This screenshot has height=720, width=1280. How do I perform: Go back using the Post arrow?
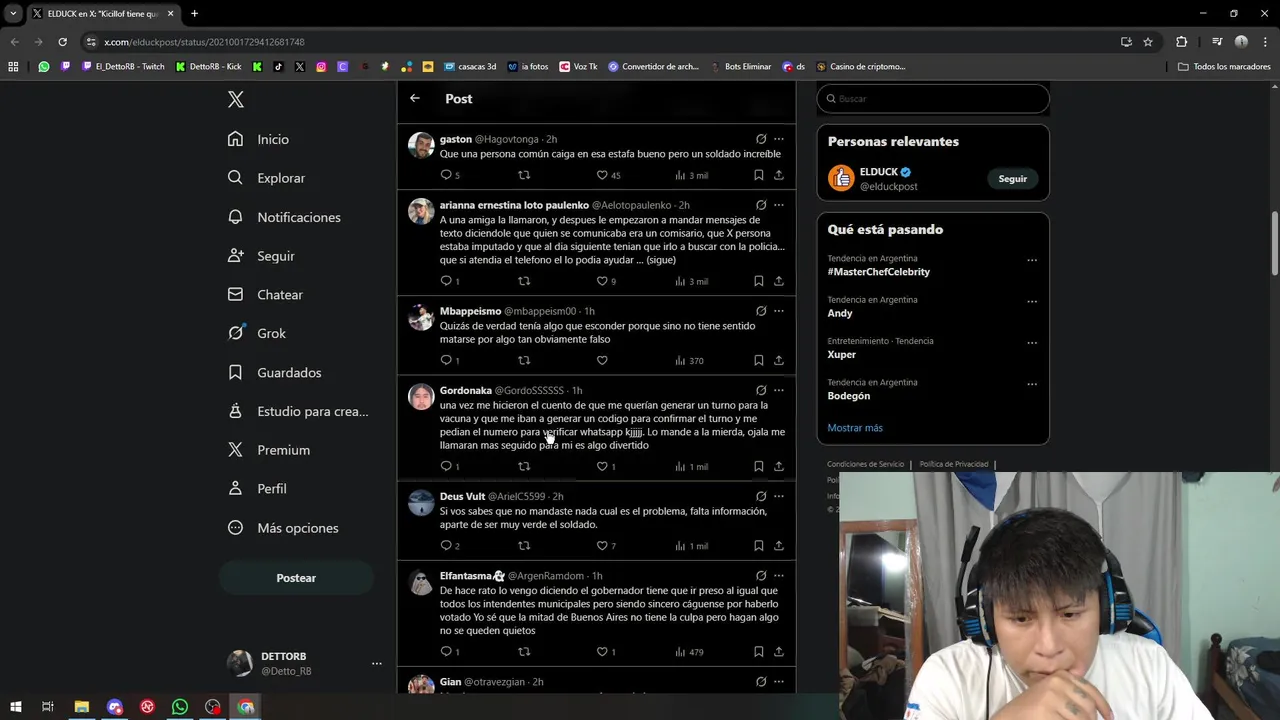415,98
